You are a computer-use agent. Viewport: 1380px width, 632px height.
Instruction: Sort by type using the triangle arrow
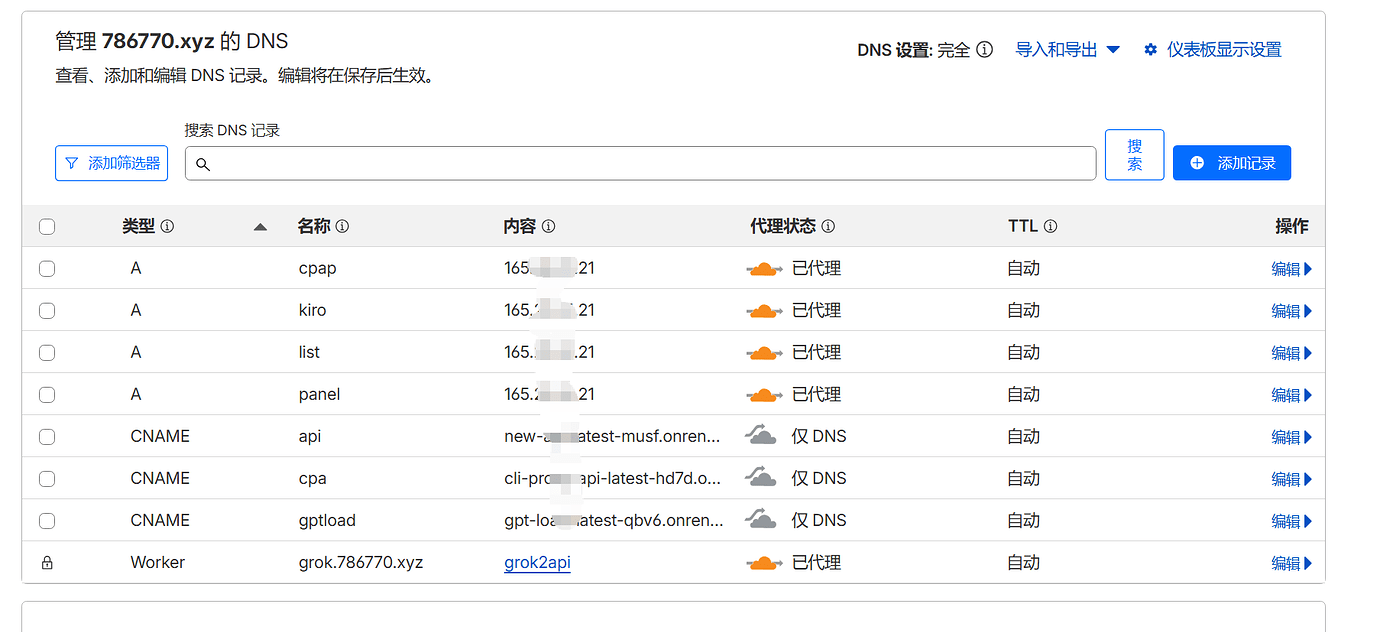click(x=260, y=227)
